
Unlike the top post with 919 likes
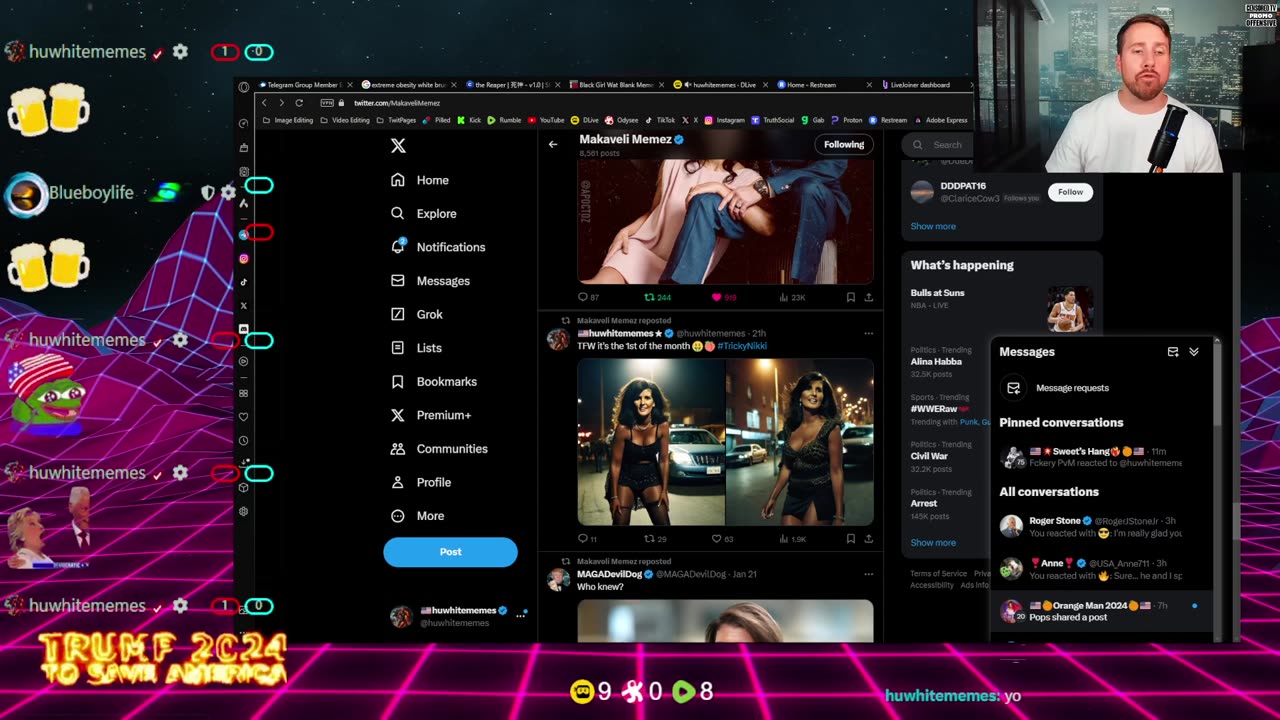[724, 297]
